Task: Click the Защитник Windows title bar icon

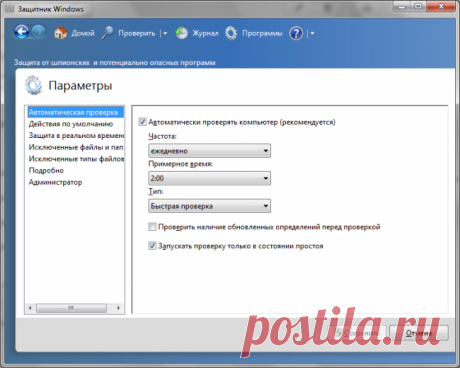Action: [x=9, y=8]
